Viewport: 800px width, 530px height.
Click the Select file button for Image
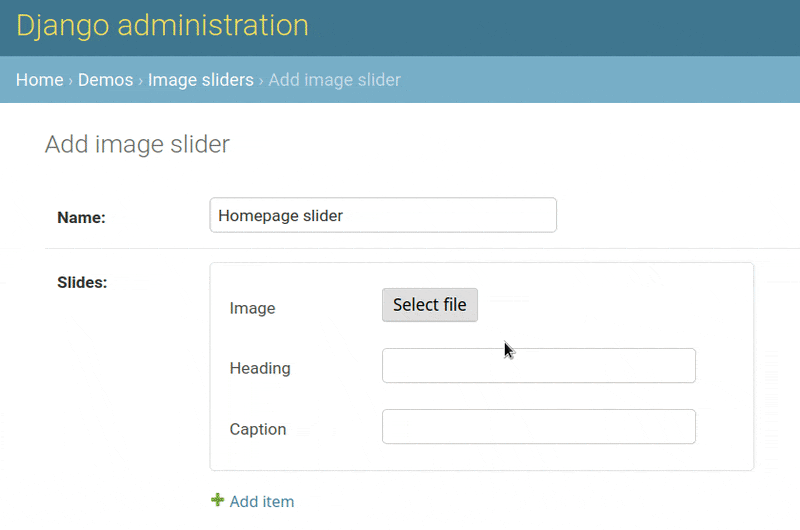[430, 305]
